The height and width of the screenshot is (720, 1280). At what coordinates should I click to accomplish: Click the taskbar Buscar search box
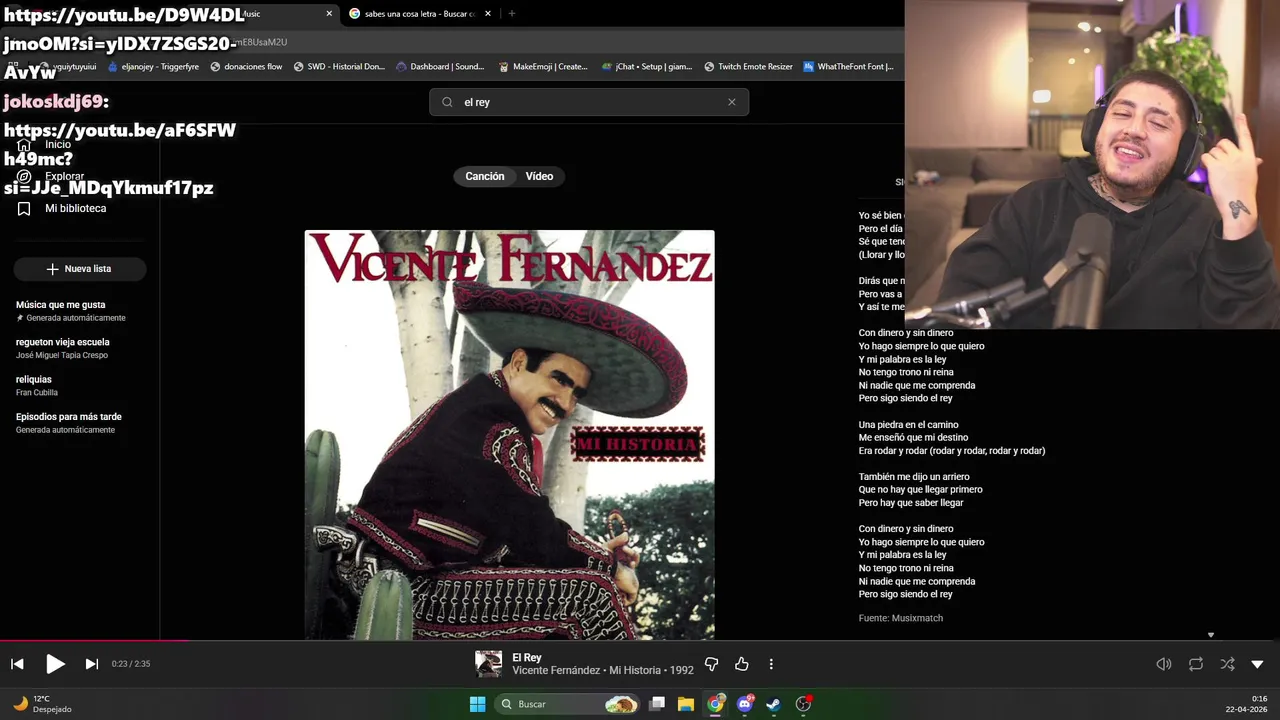pyautogui.click(x=567, y=704)
